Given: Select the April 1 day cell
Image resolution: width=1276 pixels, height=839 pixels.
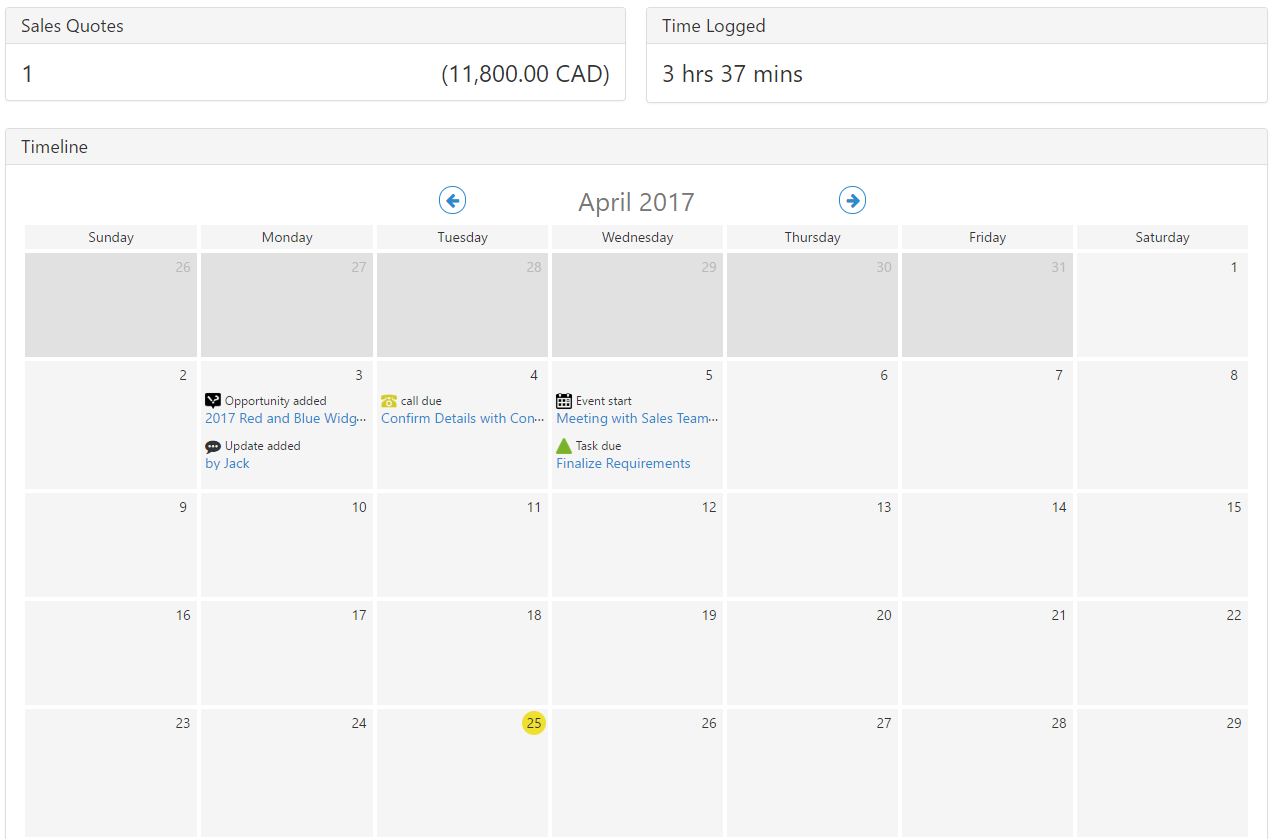Looking at the screenshot, I should [1162, 305].
